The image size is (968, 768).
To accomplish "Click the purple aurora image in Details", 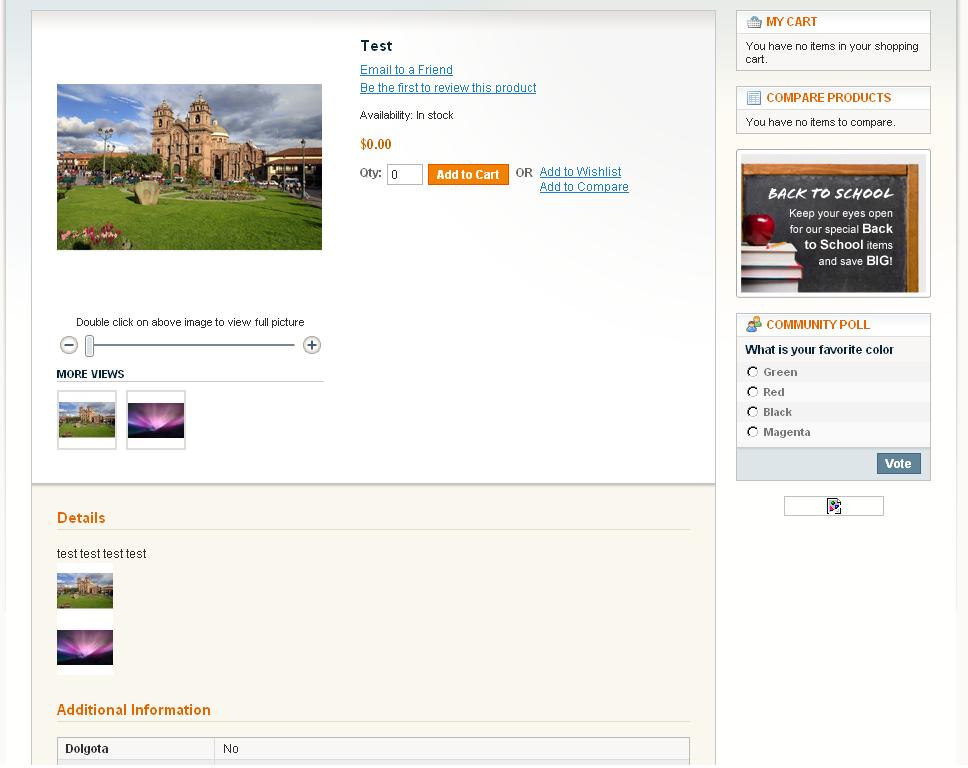I will (x=85, y=648).
